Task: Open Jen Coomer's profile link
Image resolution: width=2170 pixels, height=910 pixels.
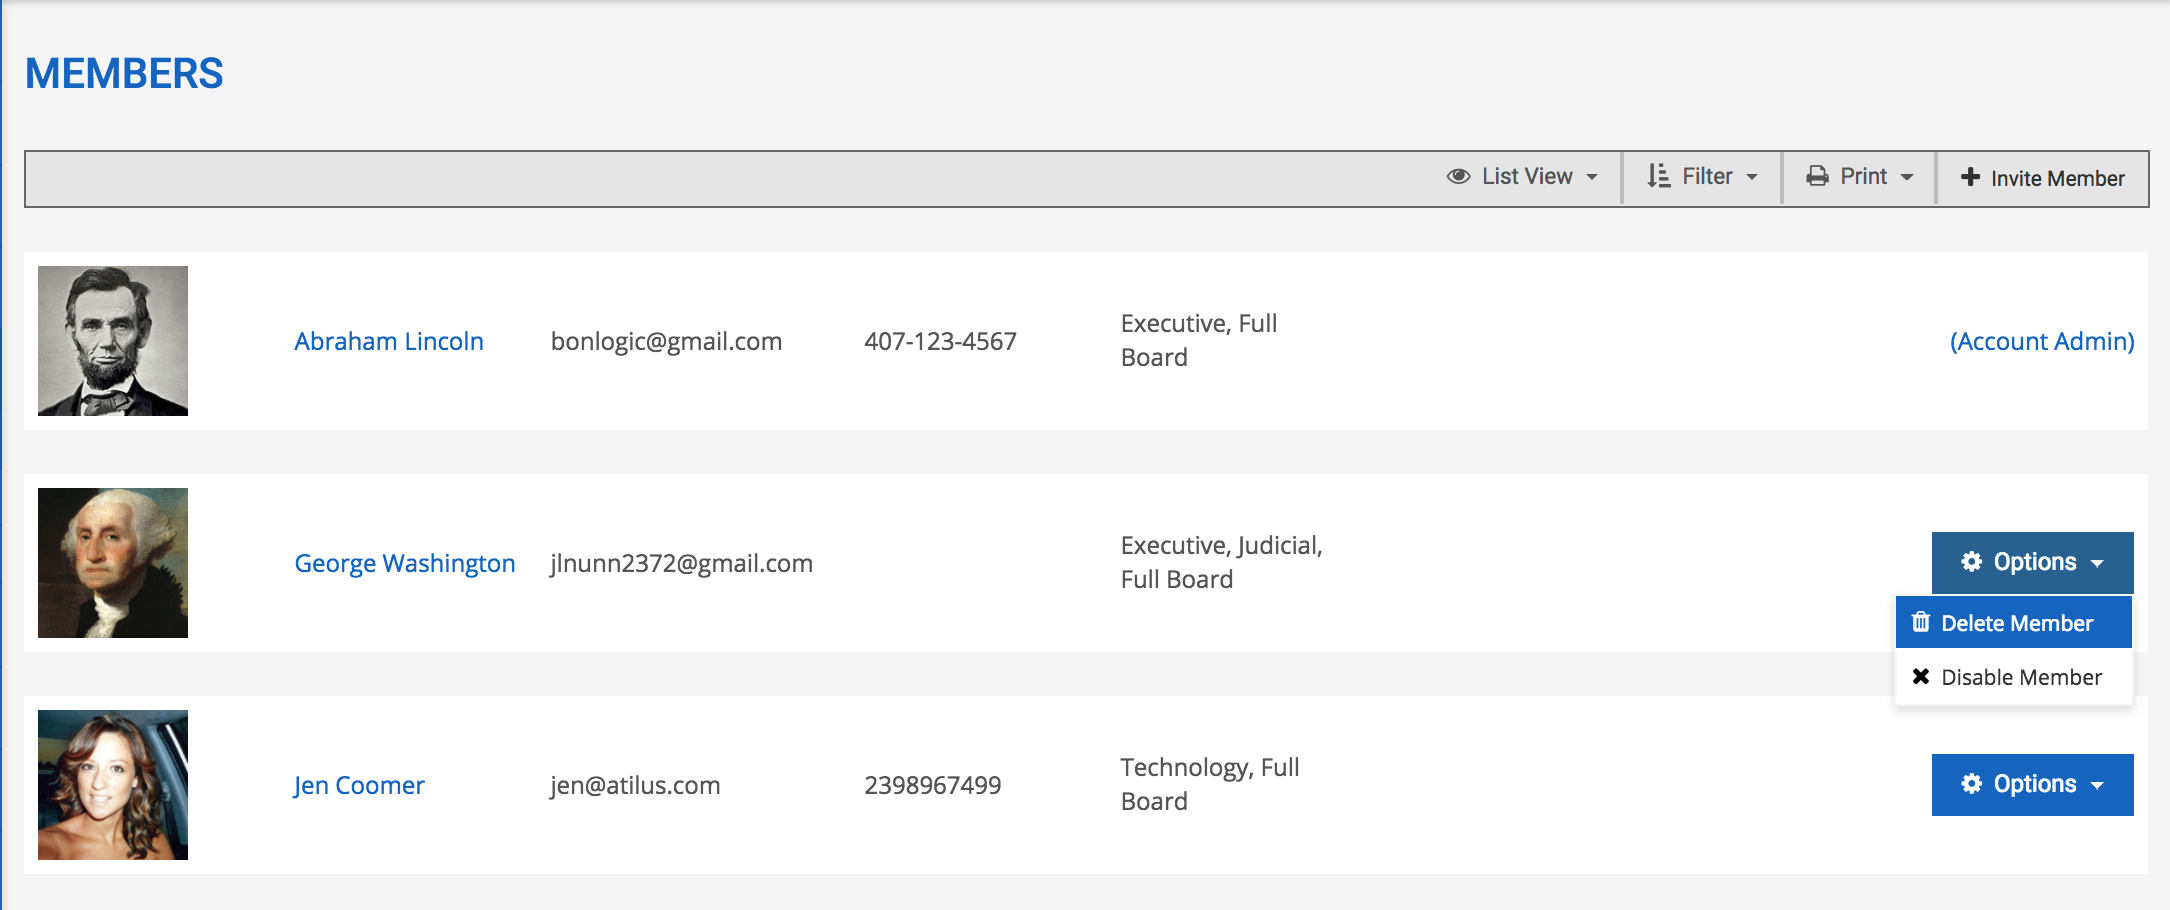Action: pos(359,786)
